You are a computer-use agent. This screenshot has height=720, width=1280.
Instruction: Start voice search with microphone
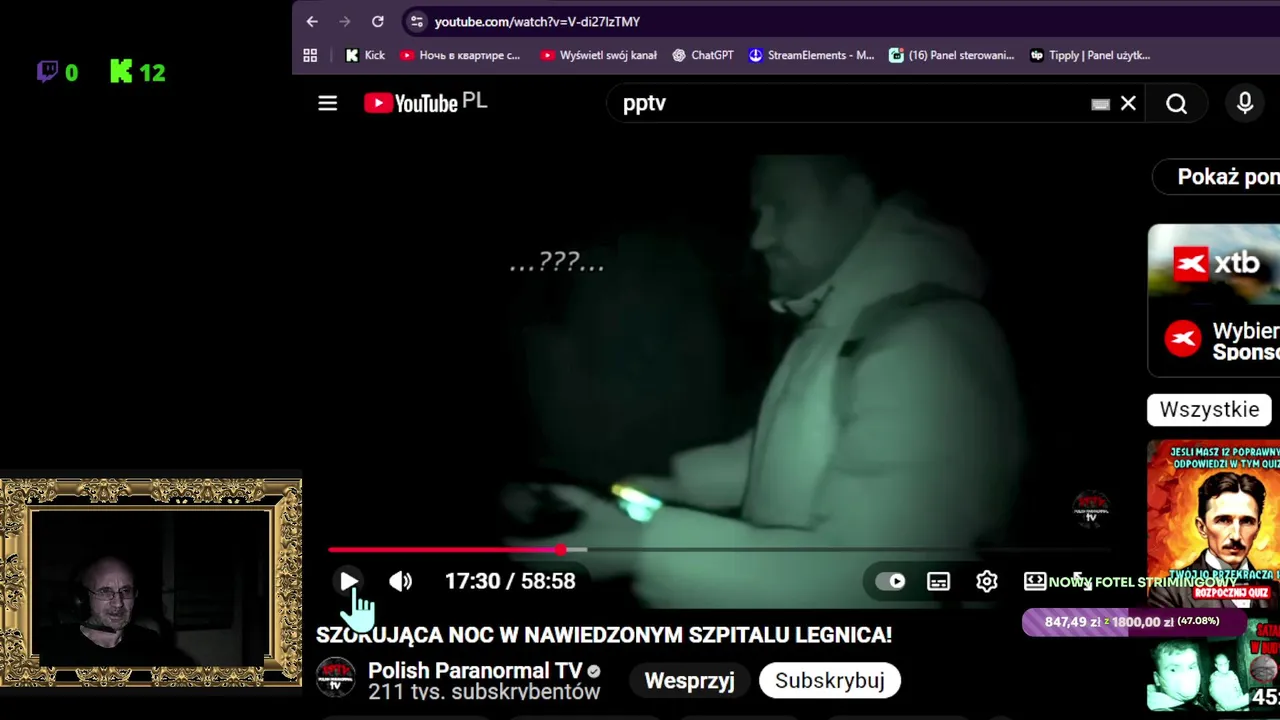pyautogui.click(x=1245, y=103)
